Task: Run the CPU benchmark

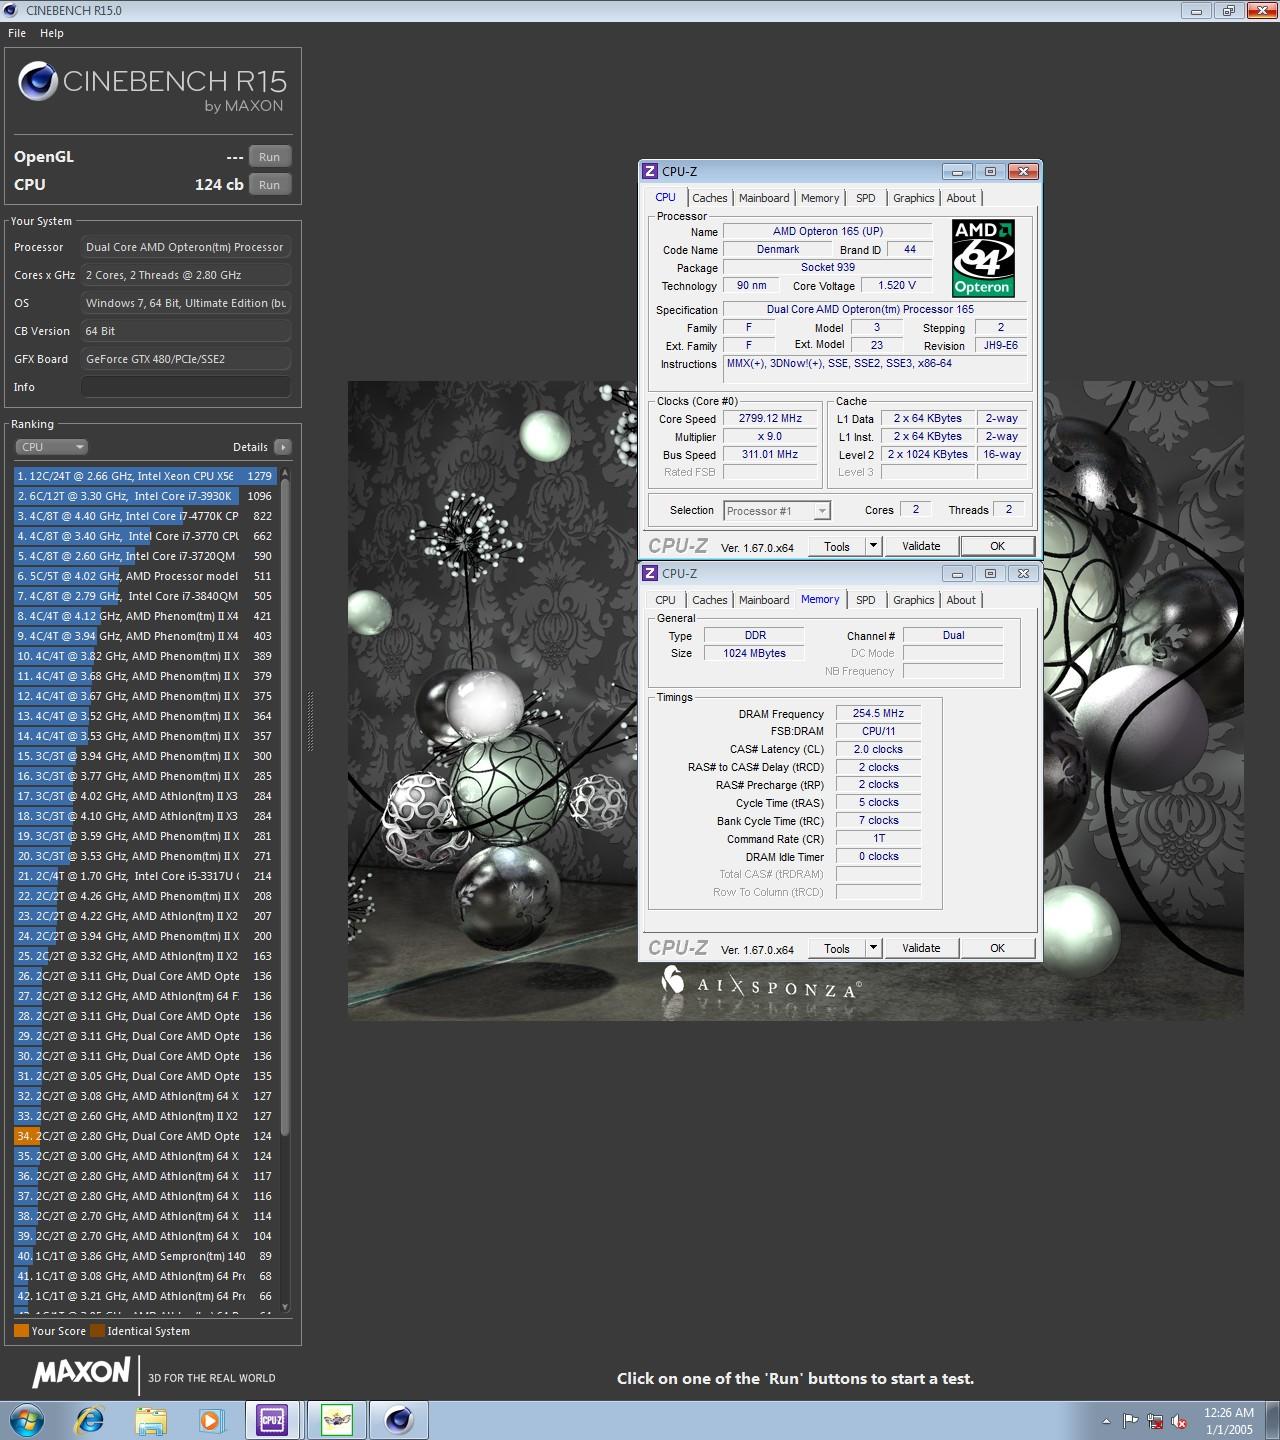Action: click(x=270, y=185)
